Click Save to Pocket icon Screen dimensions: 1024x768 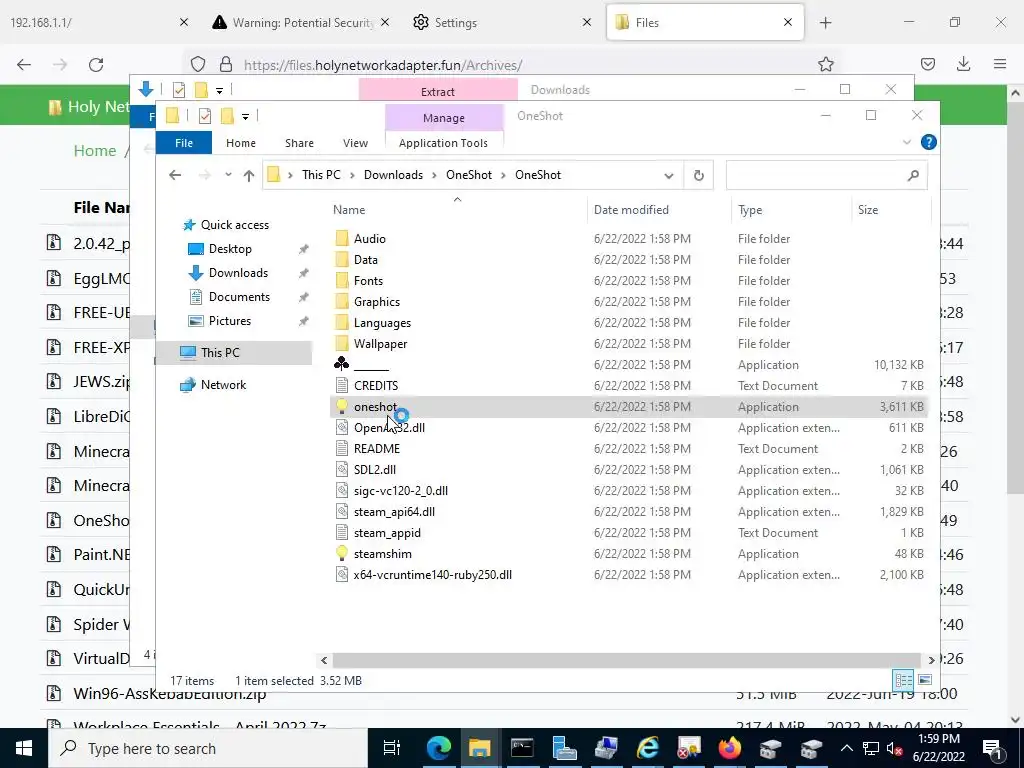point(927,64)
